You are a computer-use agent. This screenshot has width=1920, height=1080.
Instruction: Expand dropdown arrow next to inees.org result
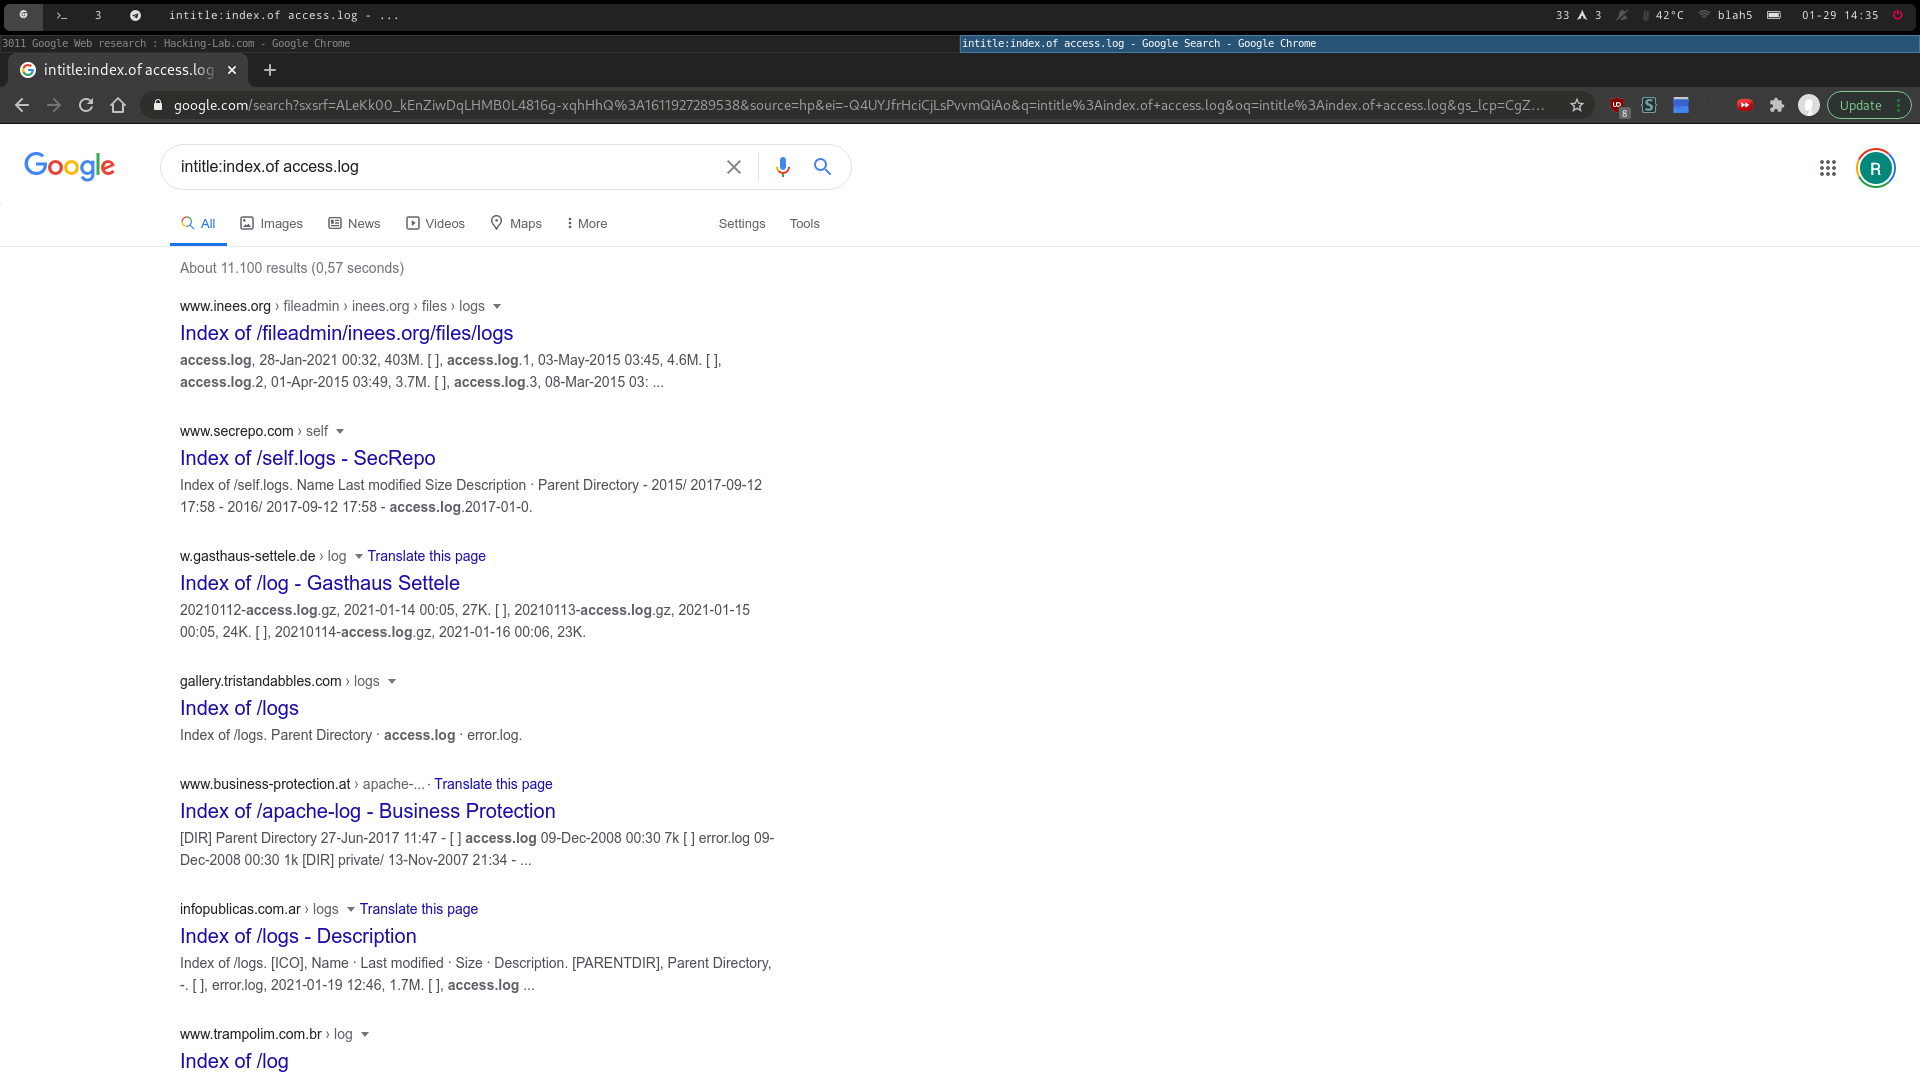pyautogui.click(x=497, y=307)
